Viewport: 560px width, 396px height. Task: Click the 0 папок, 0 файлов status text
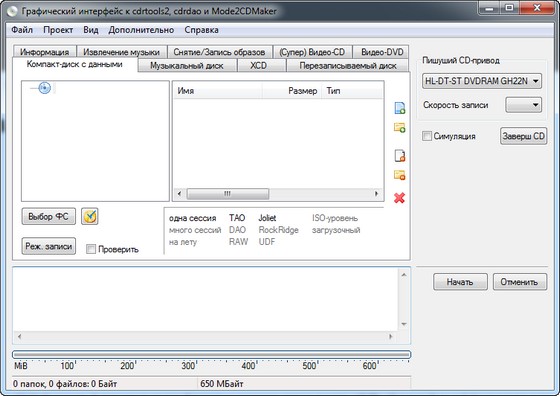pos(65,384)
